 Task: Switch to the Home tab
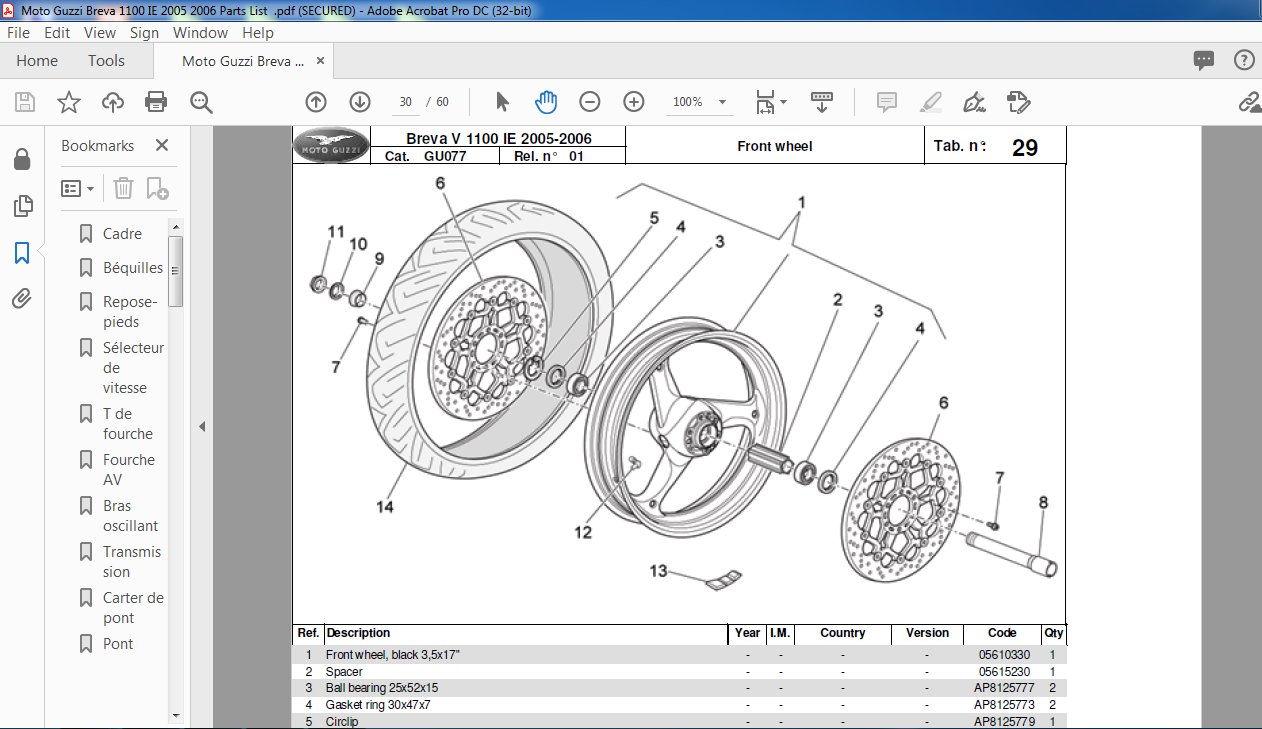click(37, 61)
